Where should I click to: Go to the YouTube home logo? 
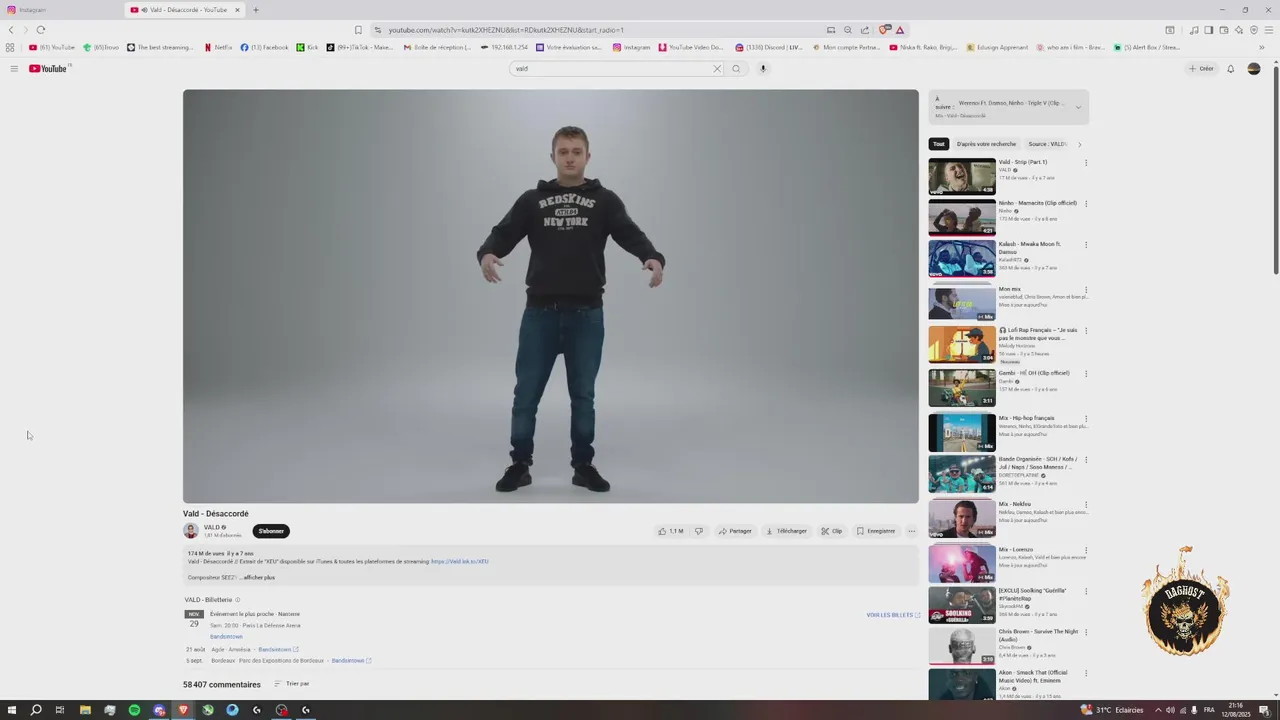coord(48,69)
